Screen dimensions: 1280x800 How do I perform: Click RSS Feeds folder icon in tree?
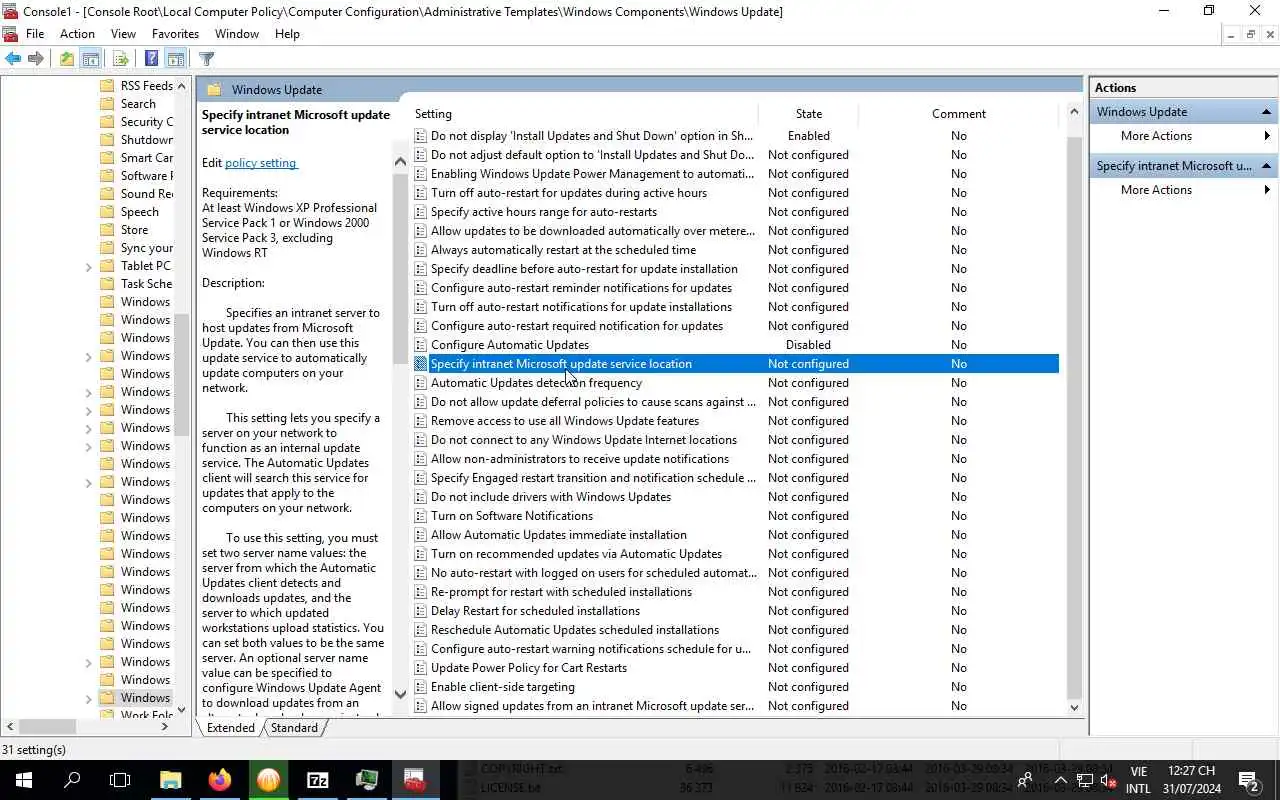point(108,86)
